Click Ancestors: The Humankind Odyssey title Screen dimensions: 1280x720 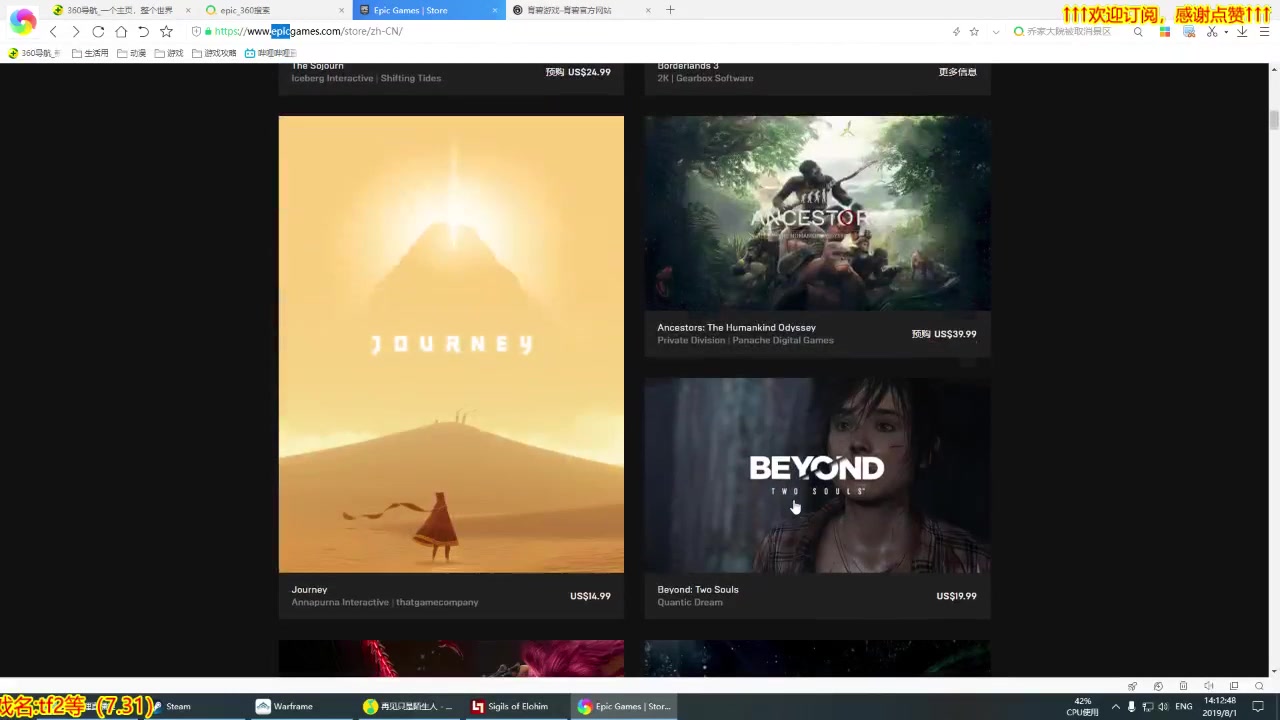(736, 328)
